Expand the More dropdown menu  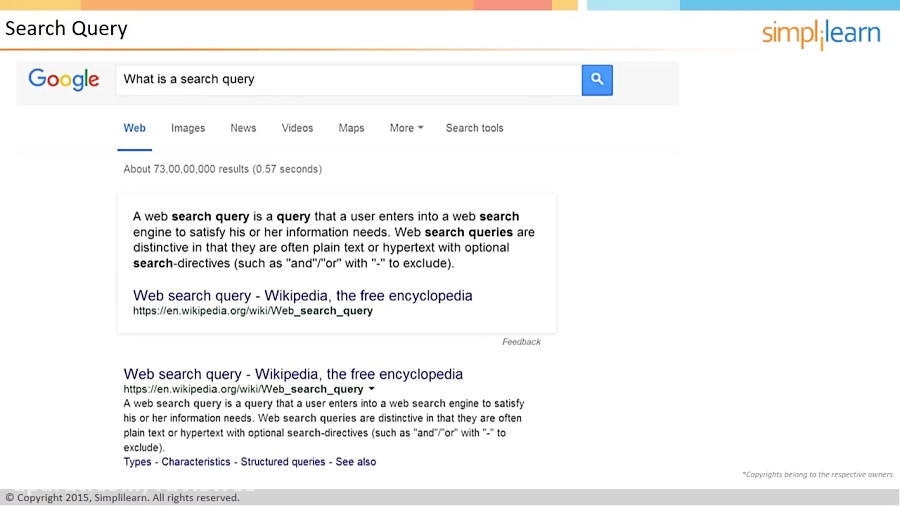pos(406,128)
